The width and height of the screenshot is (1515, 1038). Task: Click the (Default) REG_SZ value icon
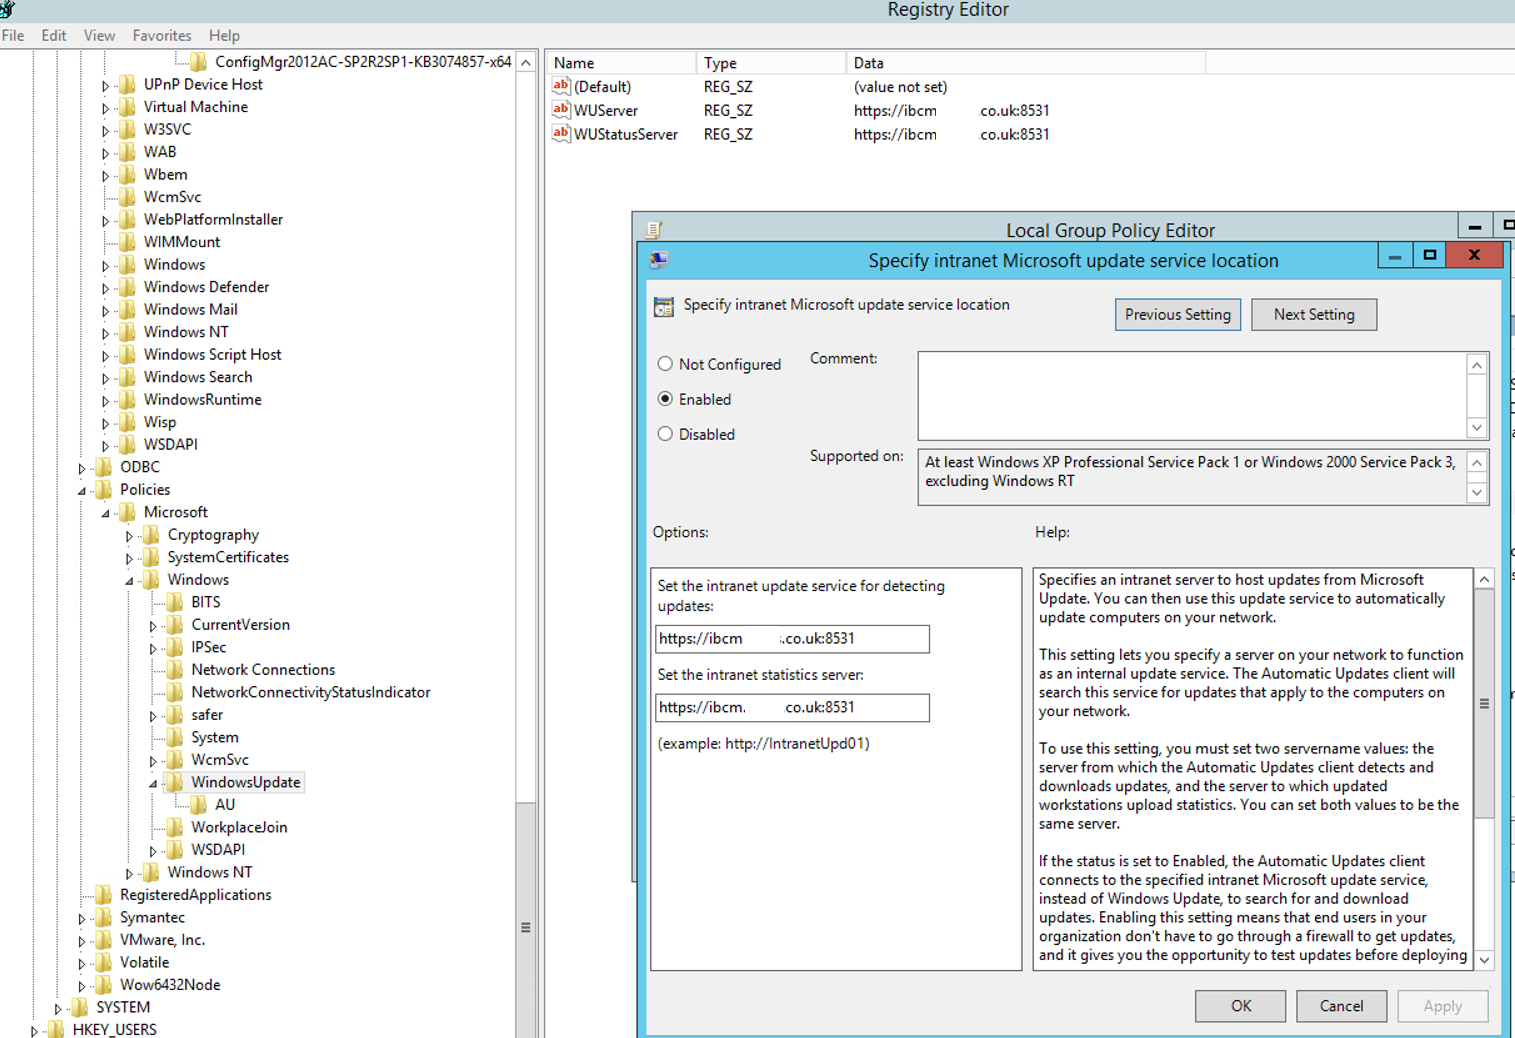point(560,86)
